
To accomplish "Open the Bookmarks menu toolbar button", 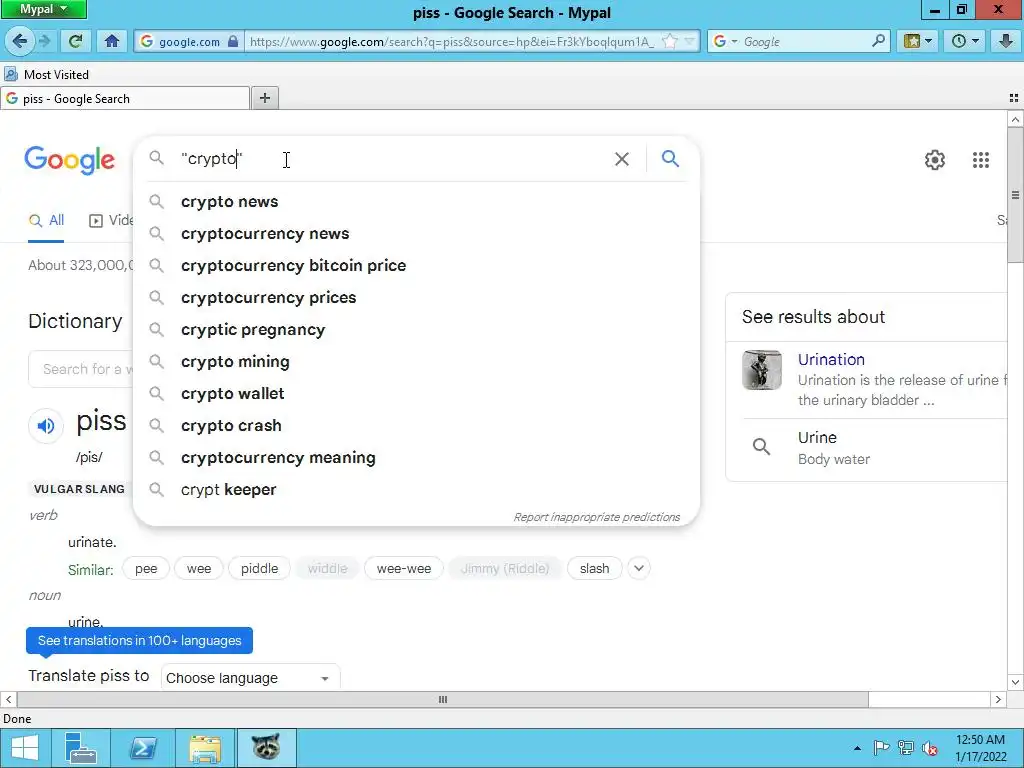I will tap(917, 41).
